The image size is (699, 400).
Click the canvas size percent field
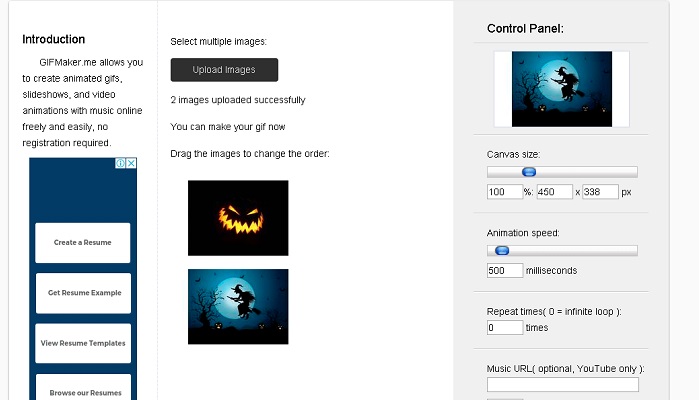pyautogui.click(x=505, y=192)
